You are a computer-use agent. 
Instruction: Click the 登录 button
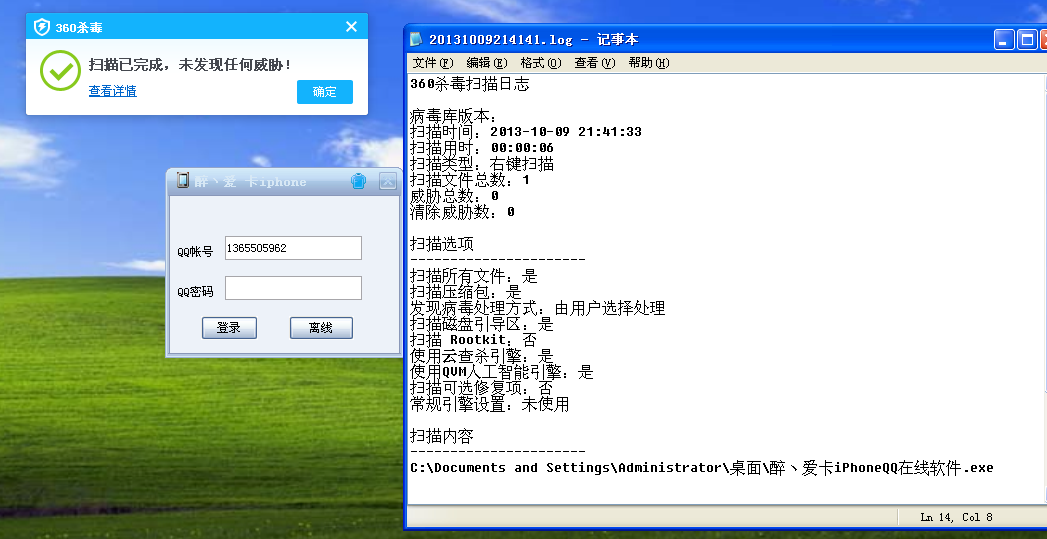coord(229,328)
